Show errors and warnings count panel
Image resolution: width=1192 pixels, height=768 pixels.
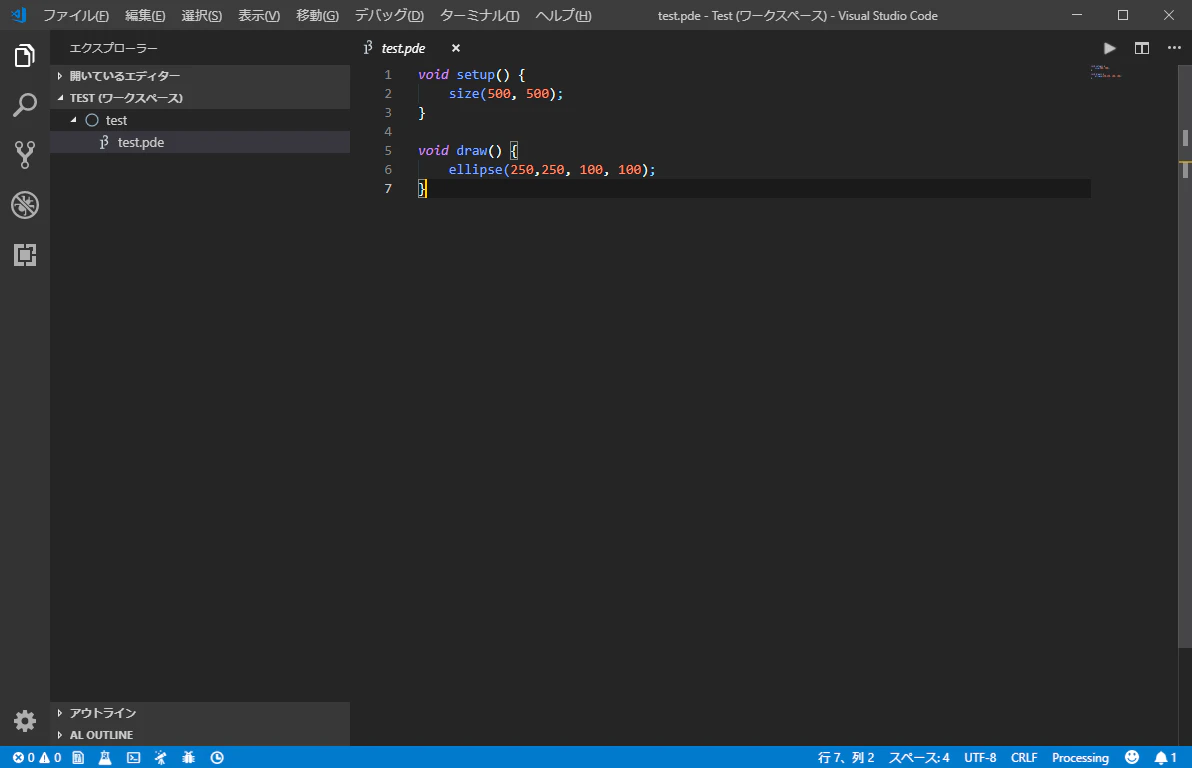tap(36, 757)
